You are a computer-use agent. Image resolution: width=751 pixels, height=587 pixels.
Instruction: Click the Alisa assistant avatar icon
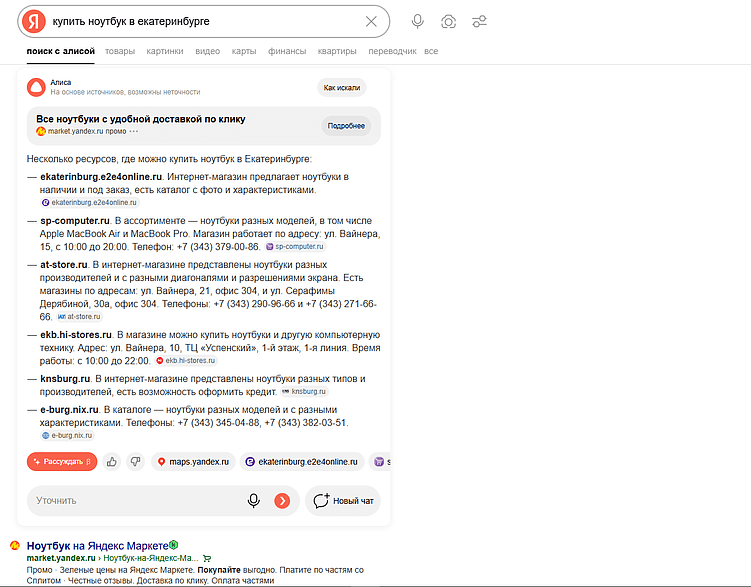click(x=36, y=87)
